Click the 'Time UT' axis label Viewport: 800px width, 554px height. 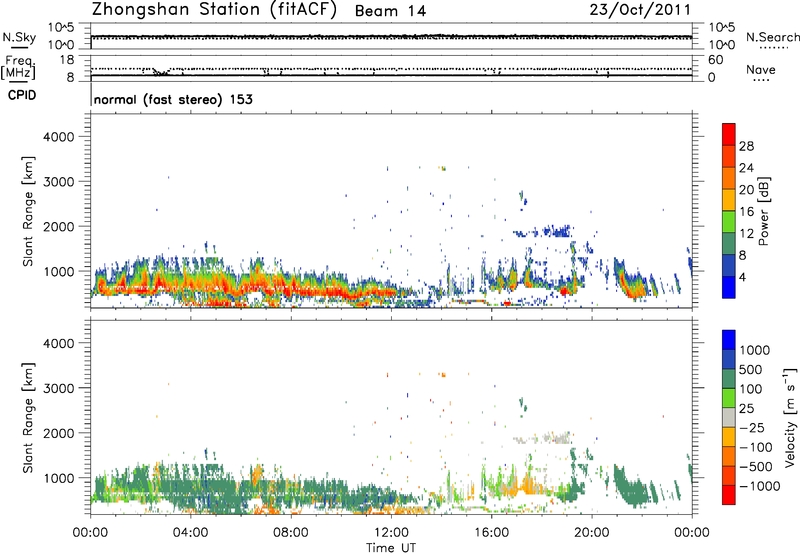[391, 548]
